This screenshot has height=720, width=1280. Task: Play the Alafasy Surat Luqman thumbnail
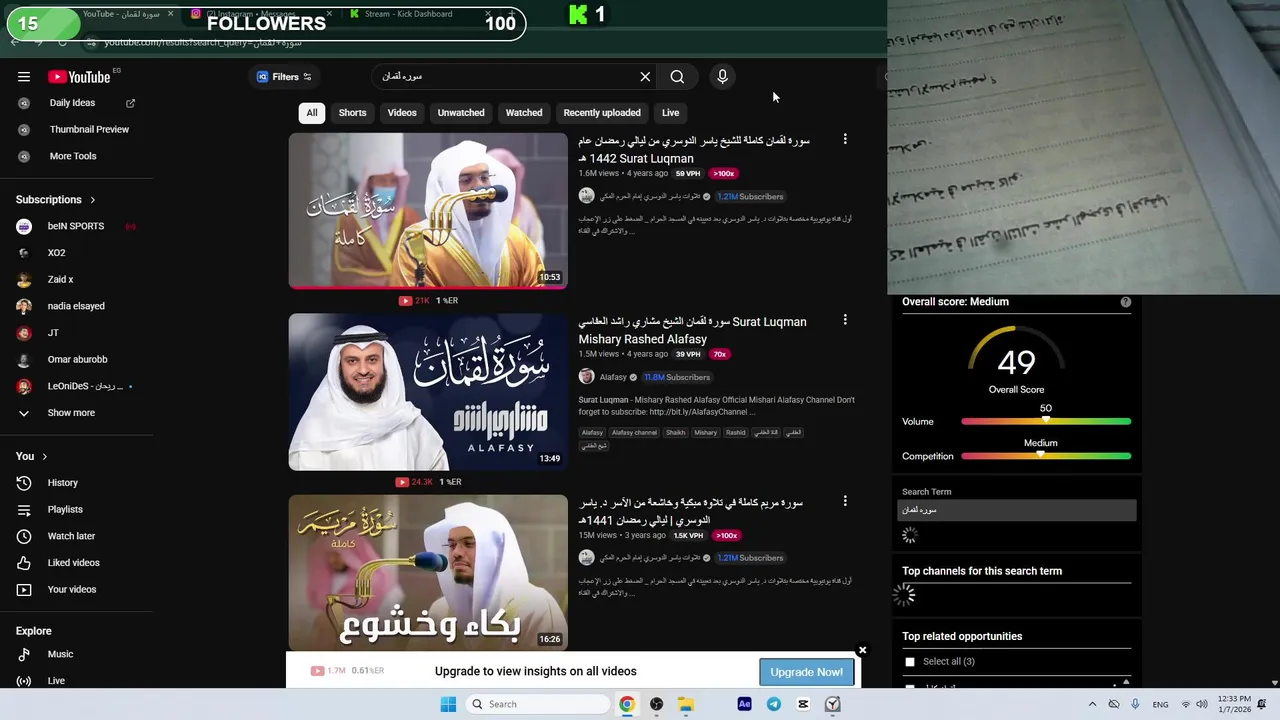(x=428, y=392)
